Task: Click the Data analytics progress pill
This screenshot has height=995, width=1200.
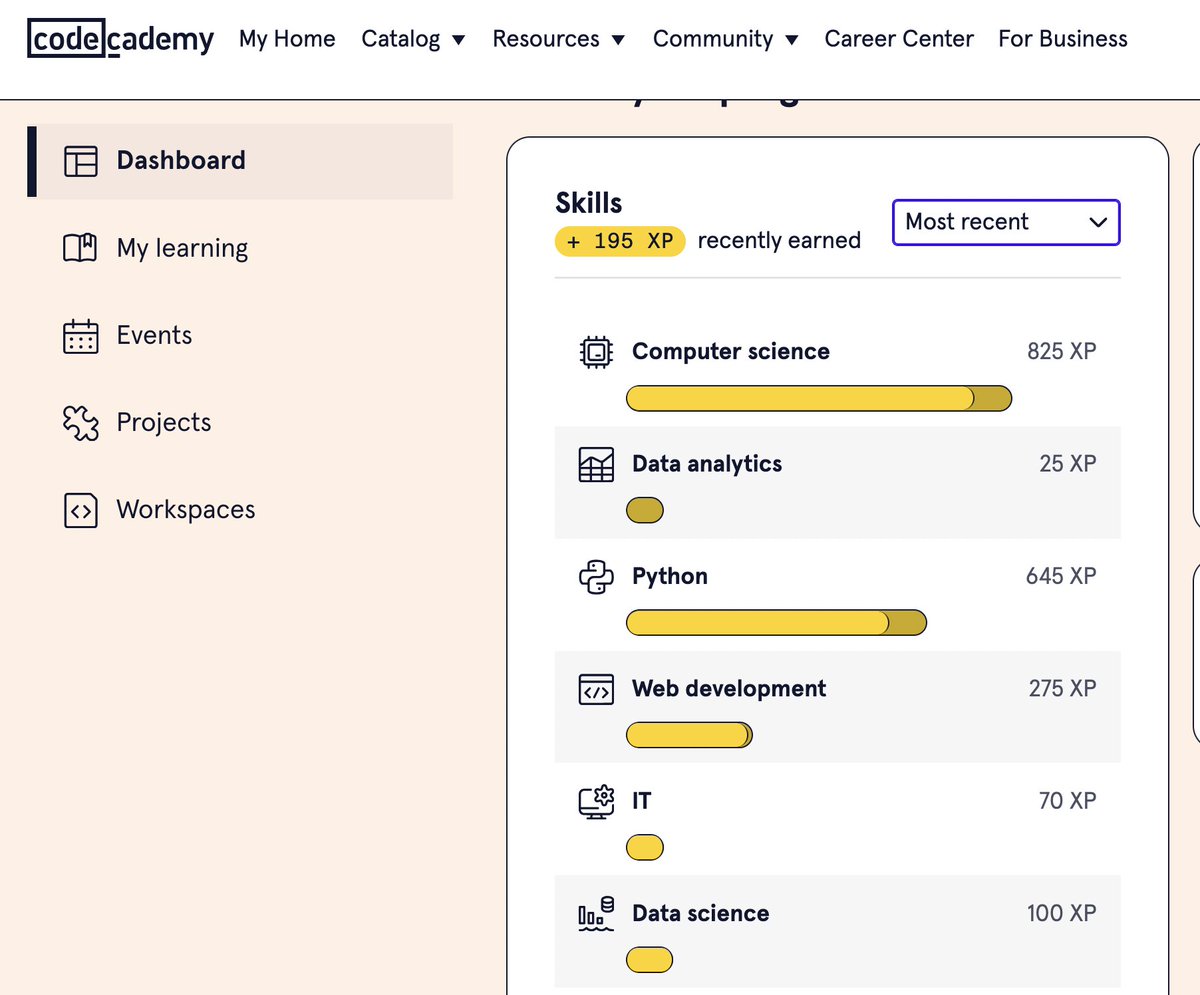Action: [x=645, y=511]
